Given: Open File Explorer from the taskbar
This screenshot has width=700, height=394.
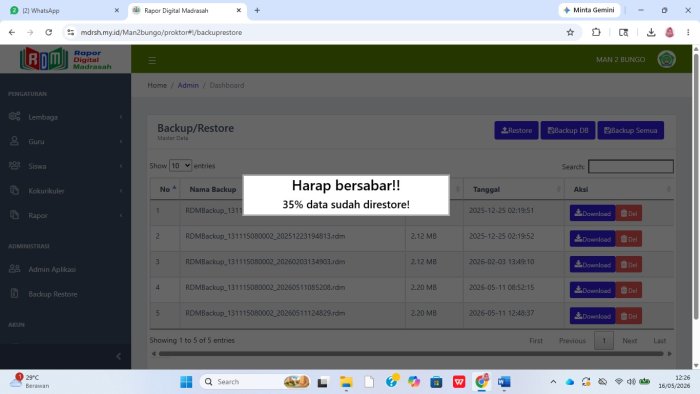Looking at the screenshot, I should coord(346,382).
